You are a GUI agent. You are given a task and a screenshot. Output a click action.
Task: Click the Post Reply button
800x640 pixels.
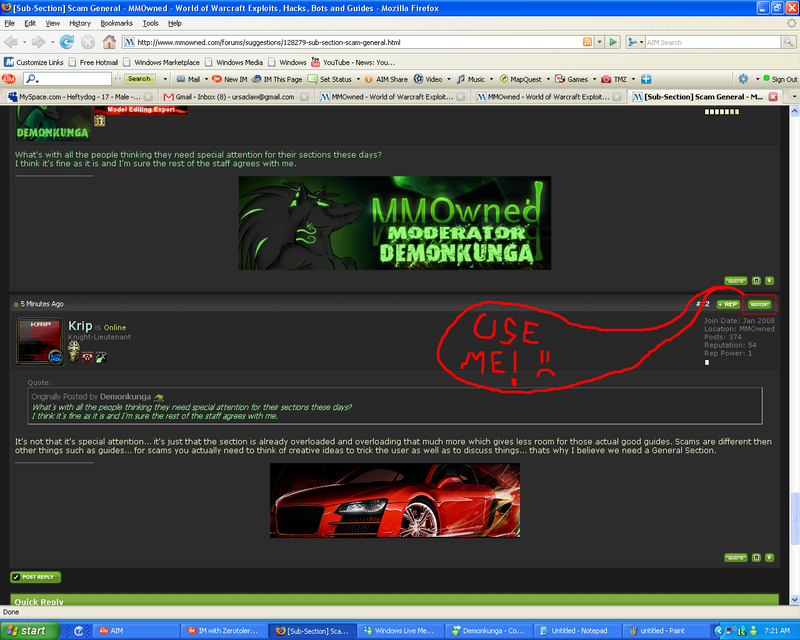(36, 577)
